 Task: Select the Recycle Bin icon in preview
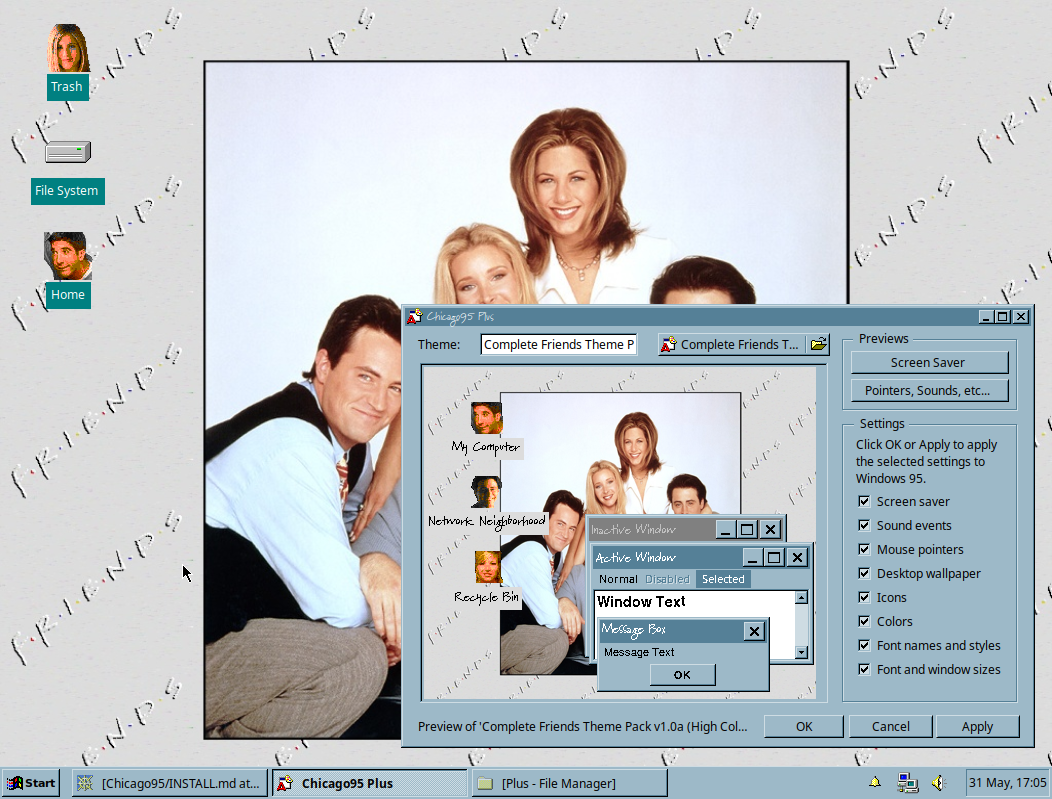tap(486, 568)
